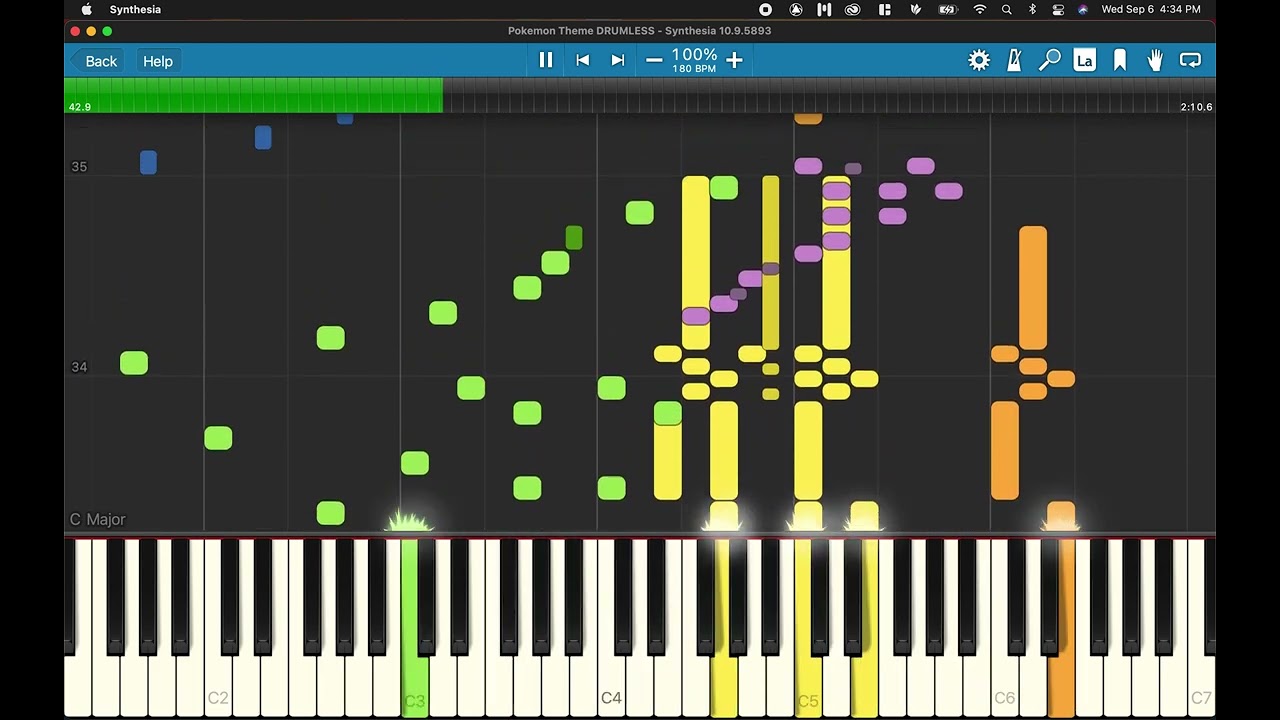The width and height of the screenshot is (1280, 720).
Task: Decrease playback speed with the minus button
Action: click(654, 60)
